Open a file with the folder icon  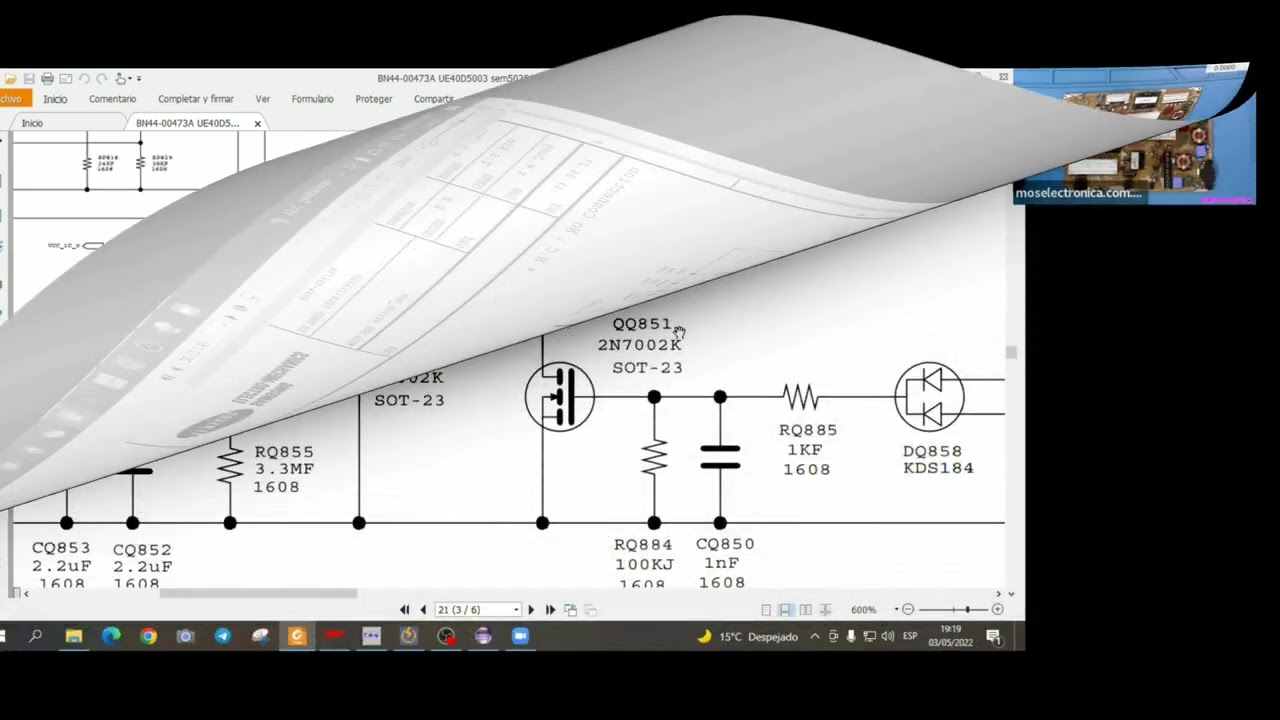tap(11, 78)
